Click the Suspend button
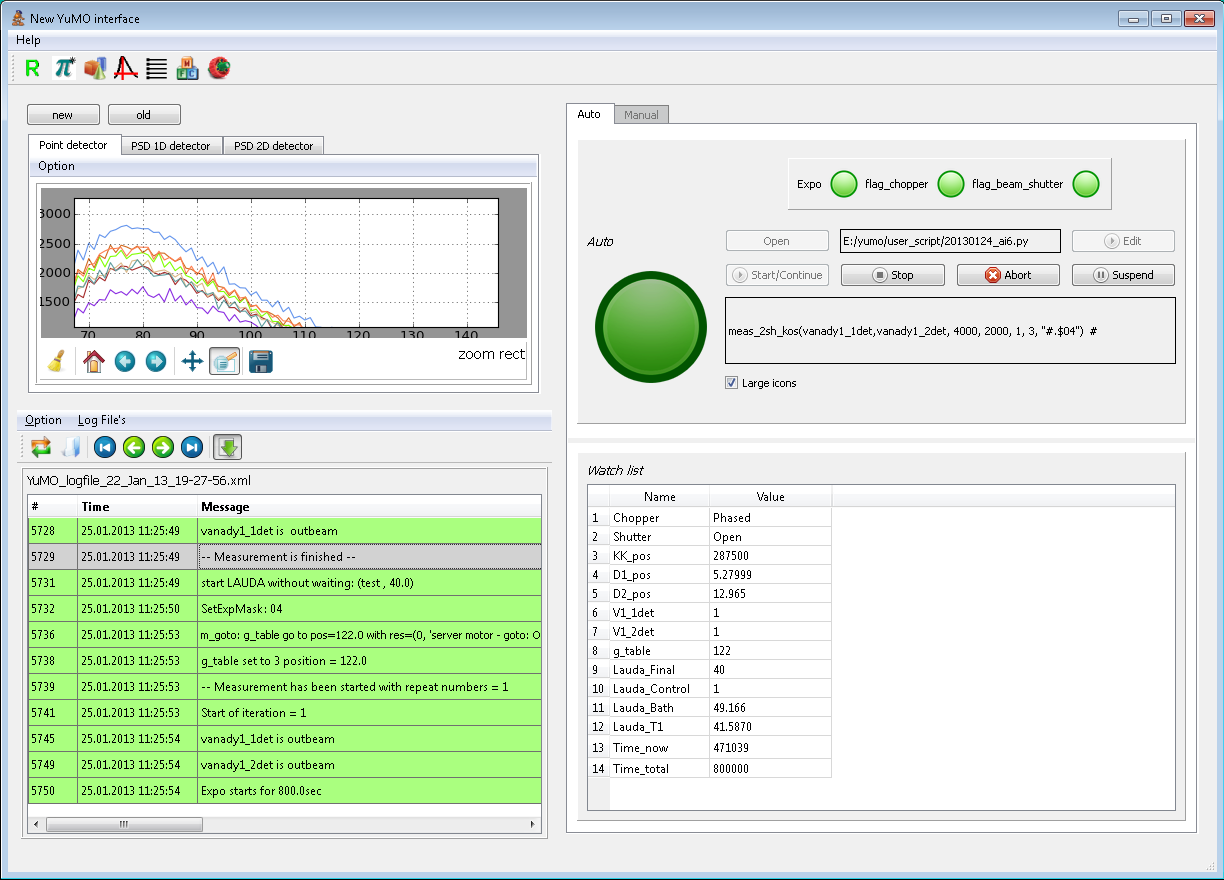The image size is (1224, 880). click(x=1123, y=275)
